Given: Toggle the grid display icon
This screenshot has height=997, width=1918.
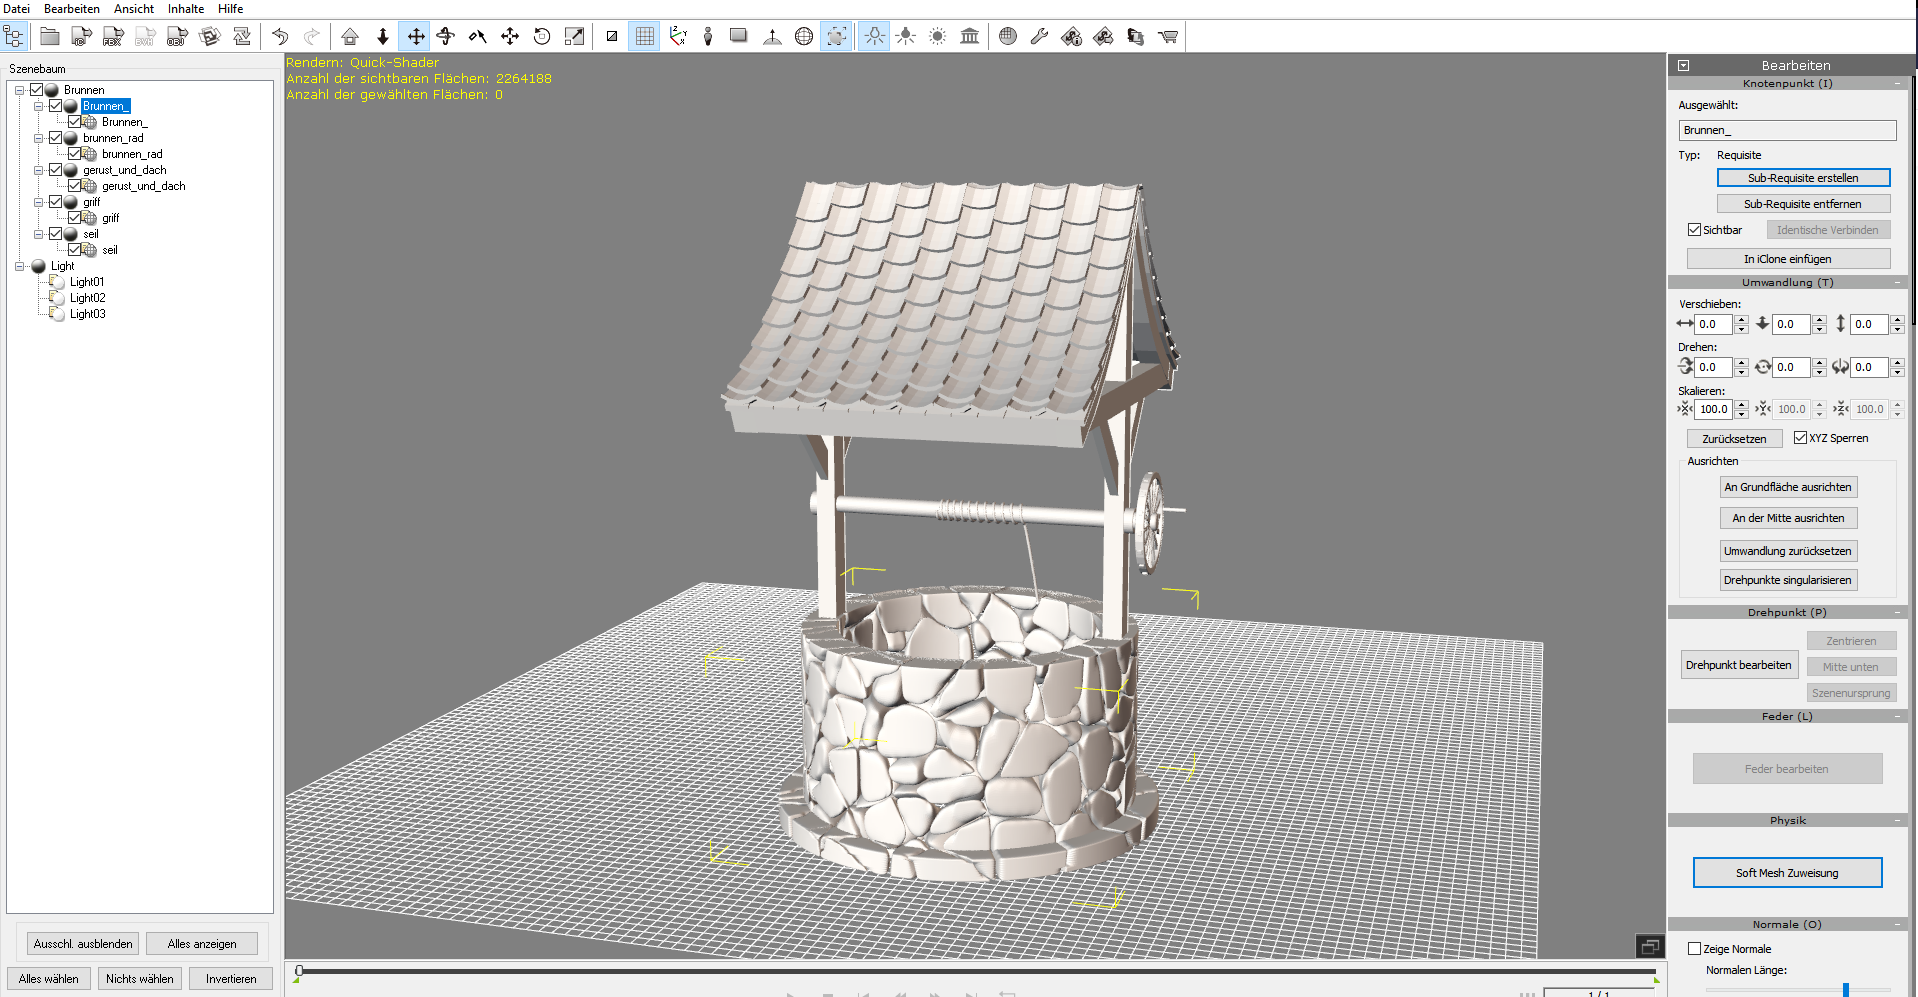Looking at the screenshot, I should 645,37.
